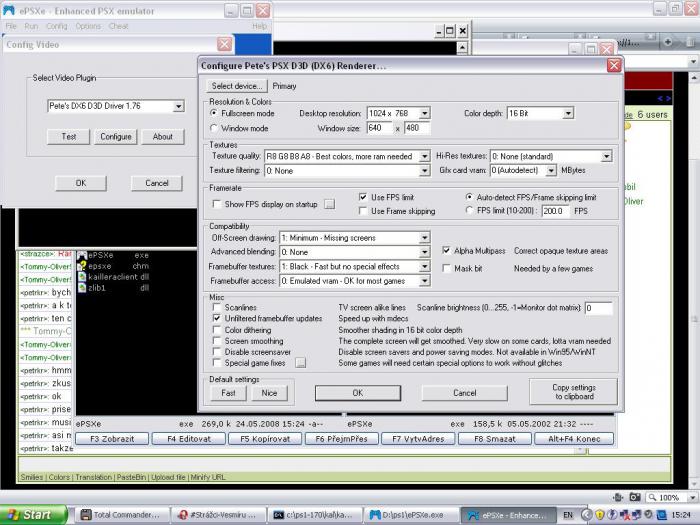
Task: Toggle the Use FPS limit checkbox
Action: pos(363,197)
